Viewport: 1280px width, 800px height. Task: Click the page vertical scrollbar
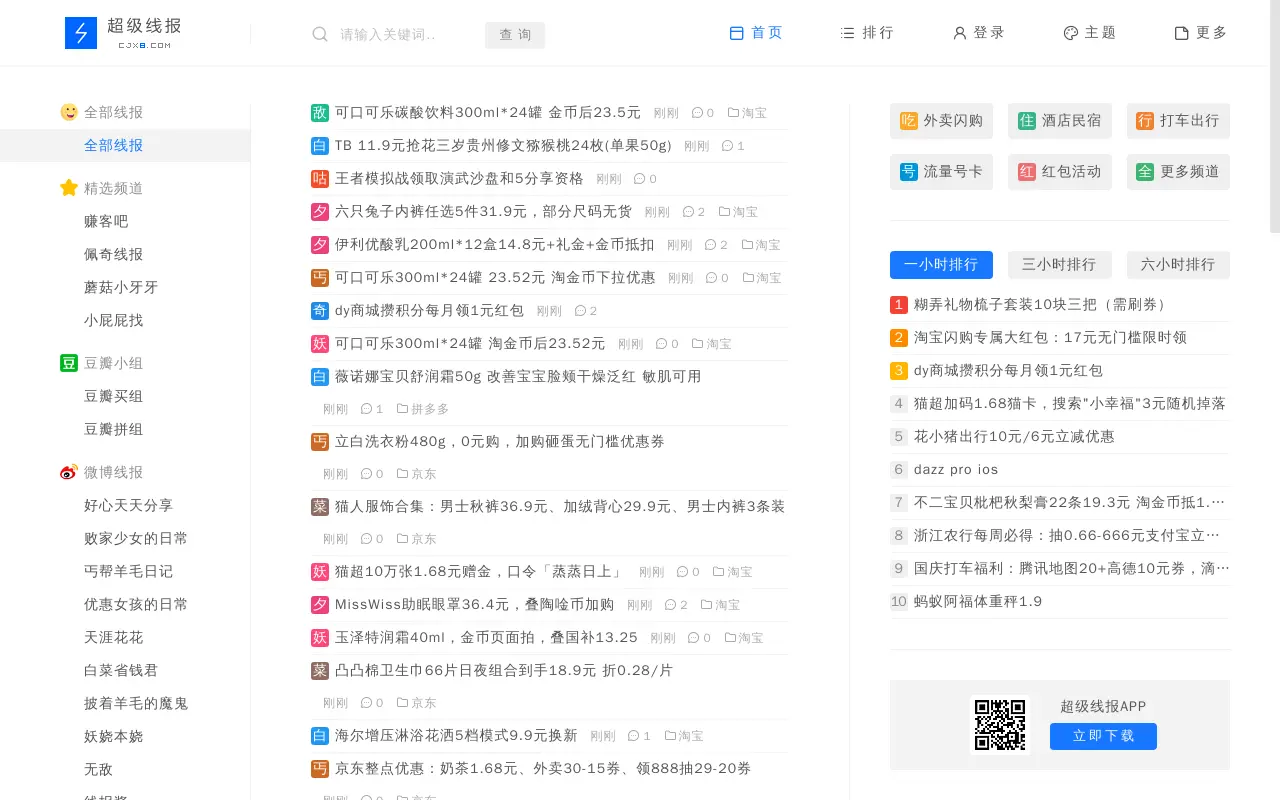(1275, 116)
